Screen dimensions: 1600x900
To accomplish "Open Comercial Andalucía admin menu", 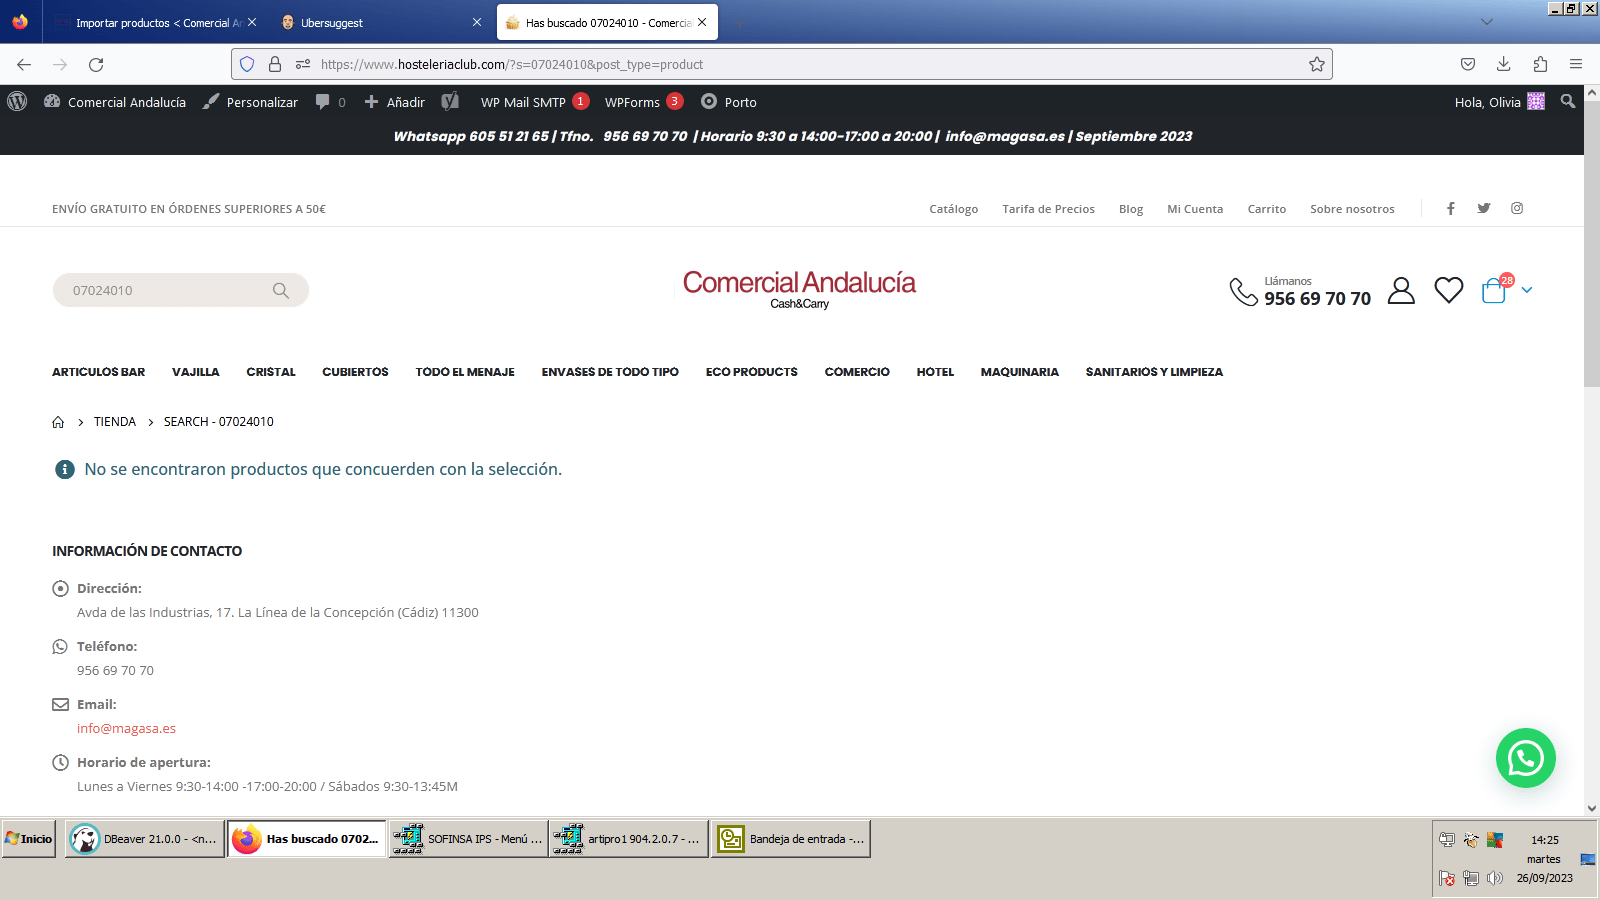I will [x=115, y=102].
